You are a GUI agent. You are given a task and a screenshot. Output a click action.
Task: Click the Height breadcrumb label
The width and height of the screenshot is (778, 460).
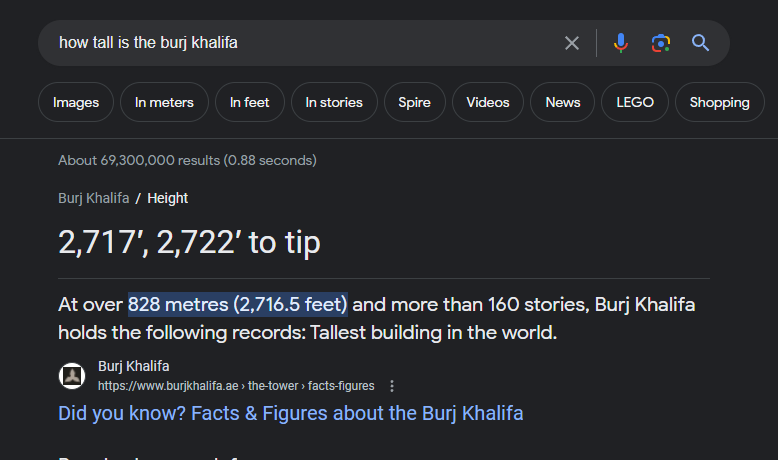point(168,198)
